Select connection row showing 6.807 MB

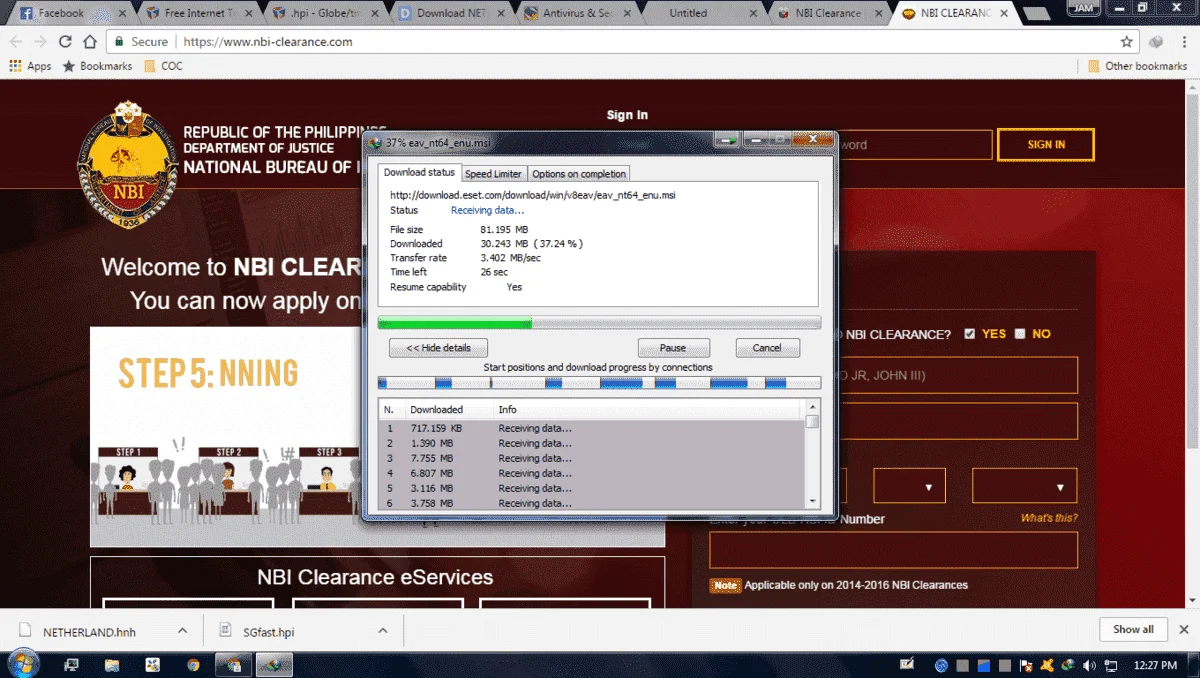tap(592, 473)
